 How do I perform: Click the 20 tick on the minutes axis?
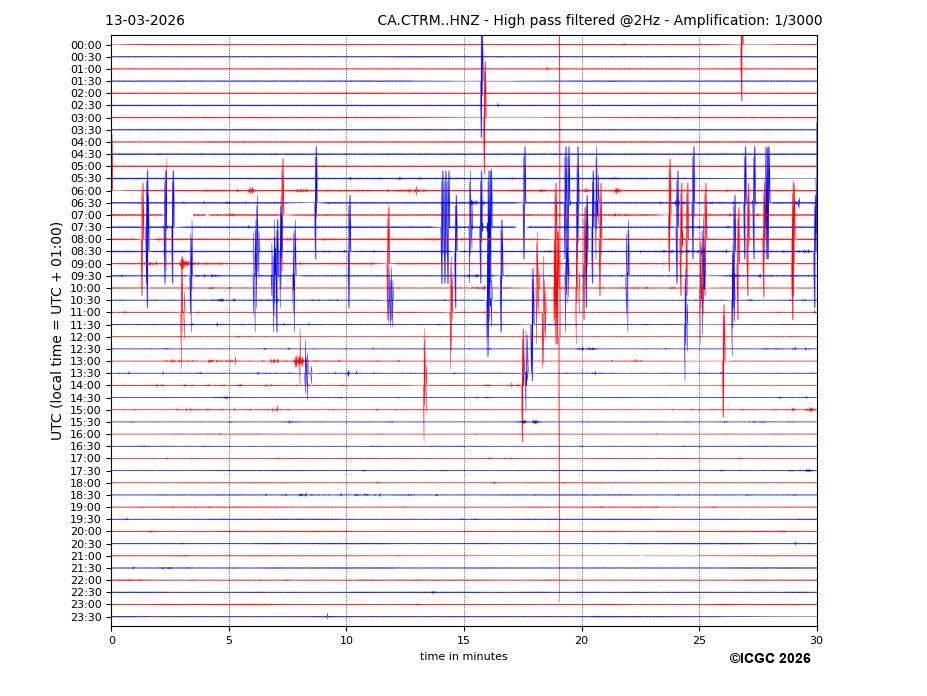582,640
